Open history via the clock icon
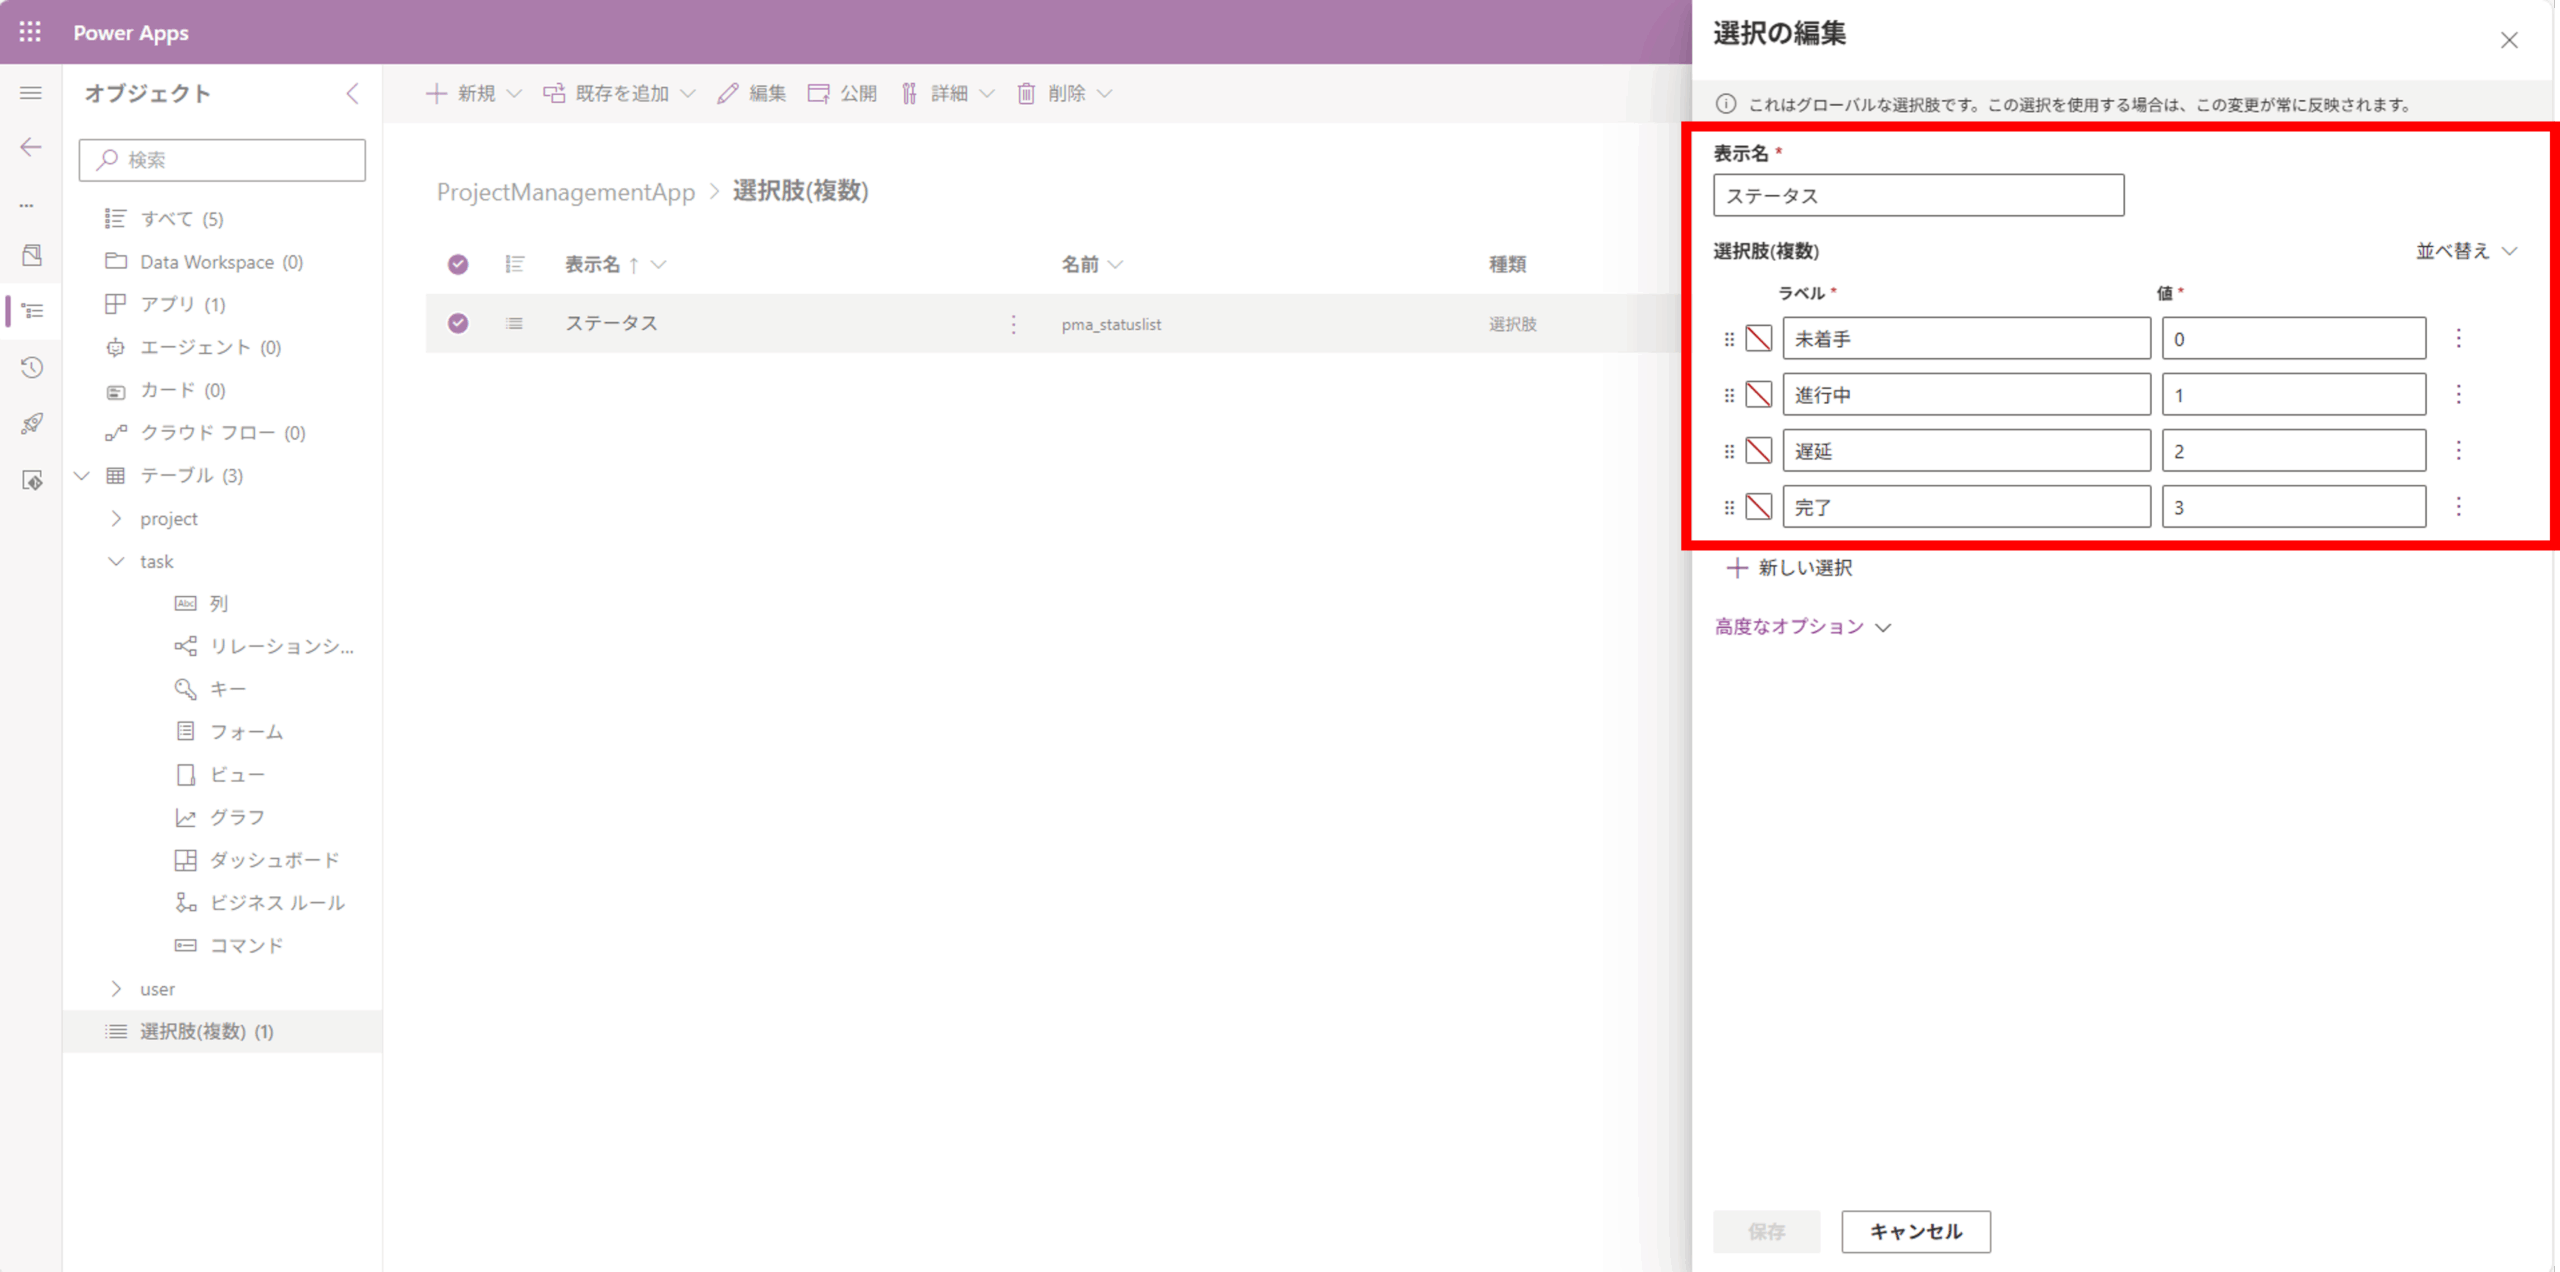The image size is (2560, 1272). click(x=30, y=367)
